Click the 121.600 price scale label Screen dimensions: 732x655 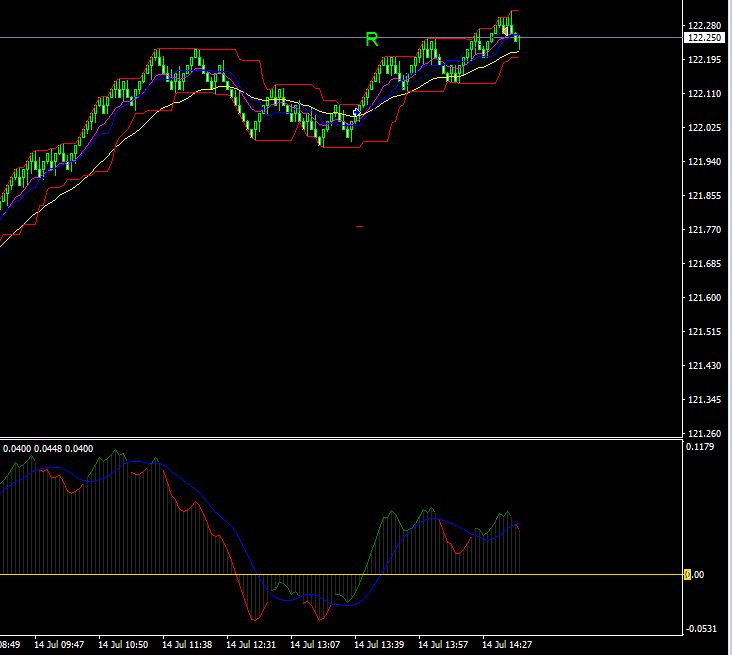[x=704, y=298]
